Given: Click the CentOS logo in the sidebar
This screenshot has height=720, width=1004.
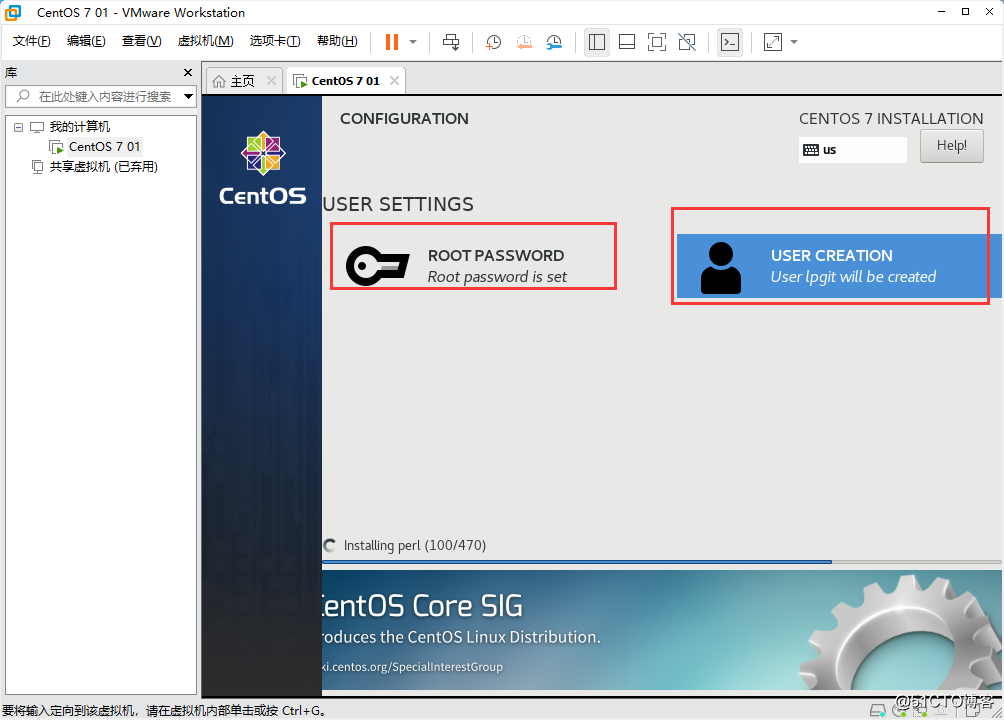Looking at the screenshot, I should pyautogui.click(x=263, y=168).
